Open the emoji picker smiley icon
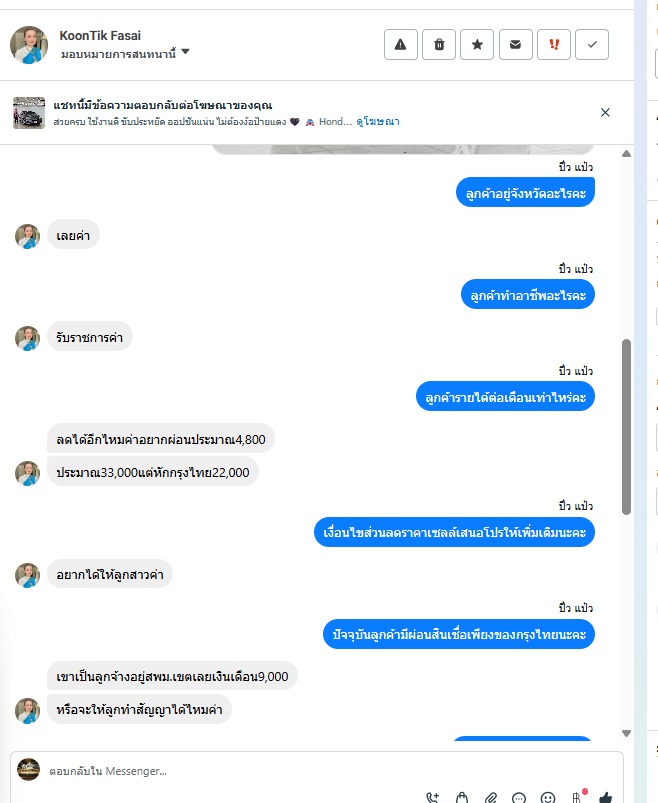 [x=548, y=797]
